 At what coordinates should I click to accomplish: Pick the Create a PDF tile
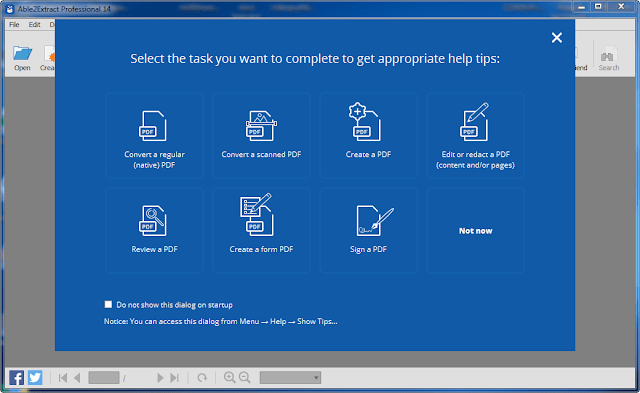(x=369, y=135)
